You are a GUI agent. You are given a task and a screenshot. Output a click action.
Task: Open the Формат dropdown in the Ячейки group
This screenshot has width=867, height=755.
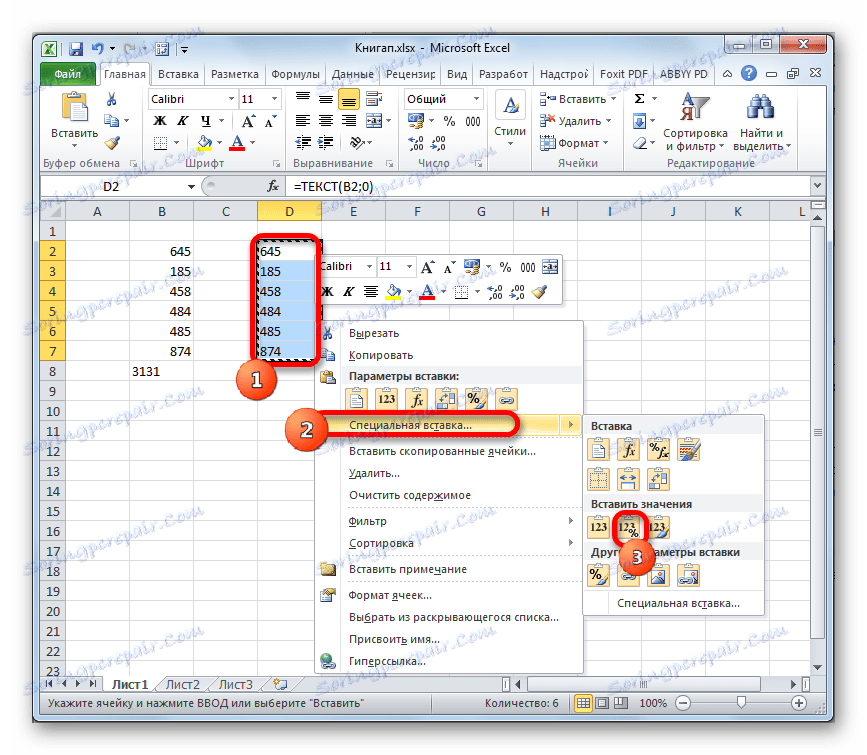[x=606, y=143]
